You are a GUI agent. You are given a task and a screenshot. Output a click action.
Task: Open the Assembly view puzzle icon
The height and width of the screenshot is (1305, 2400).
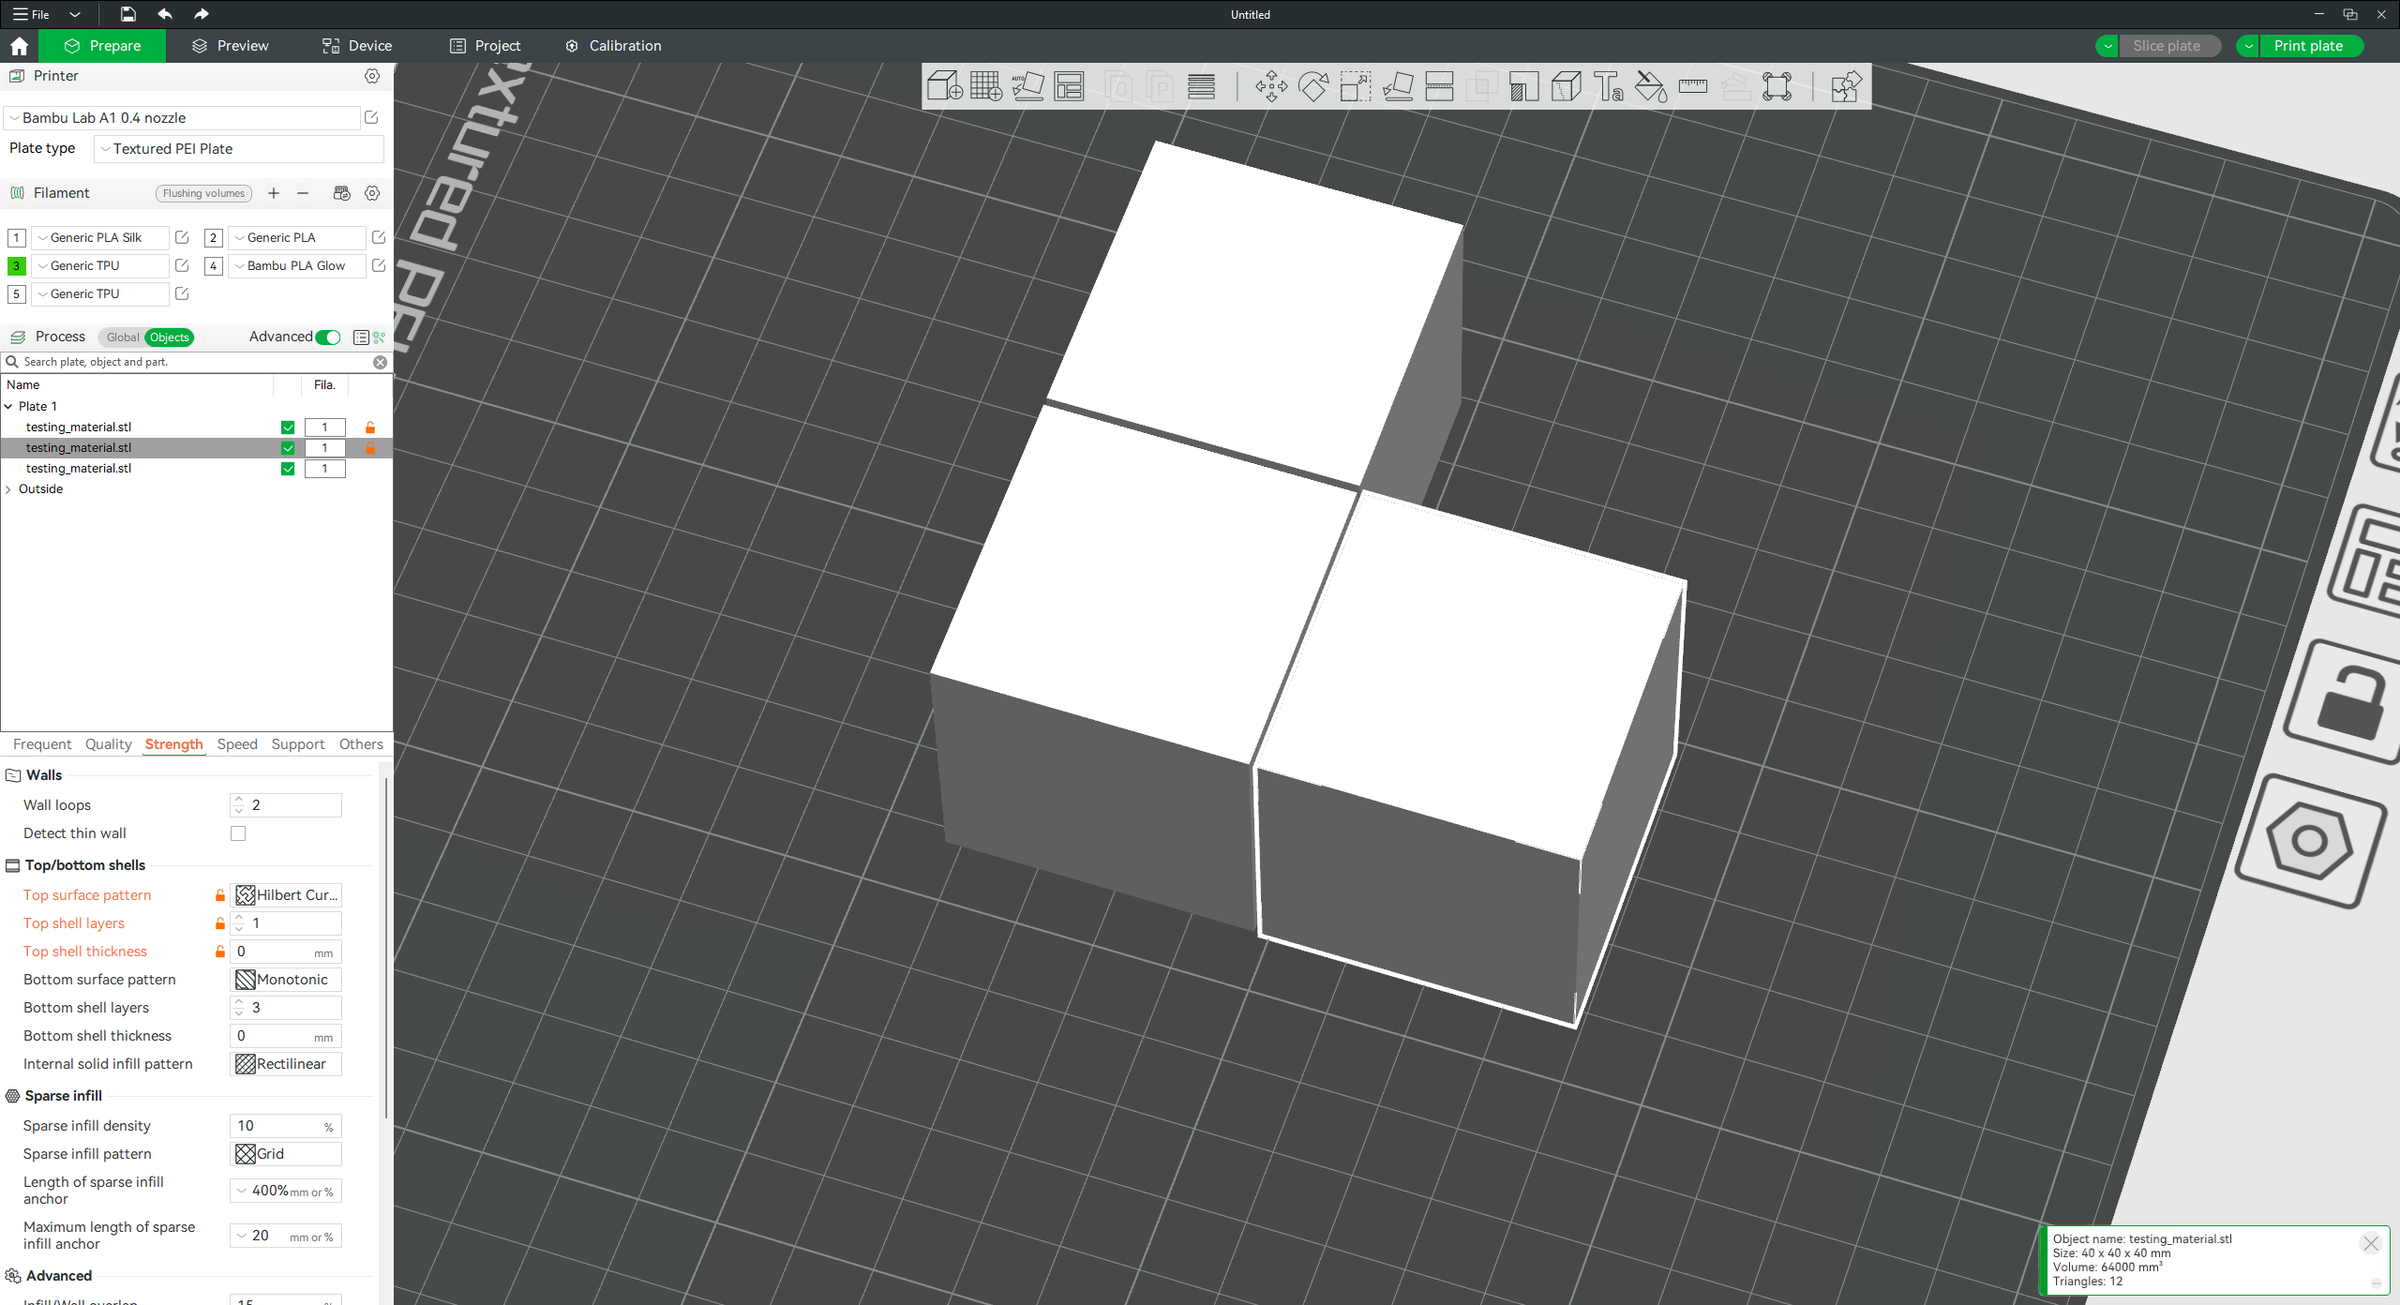pyautogui.click(x=1846, y=87)
